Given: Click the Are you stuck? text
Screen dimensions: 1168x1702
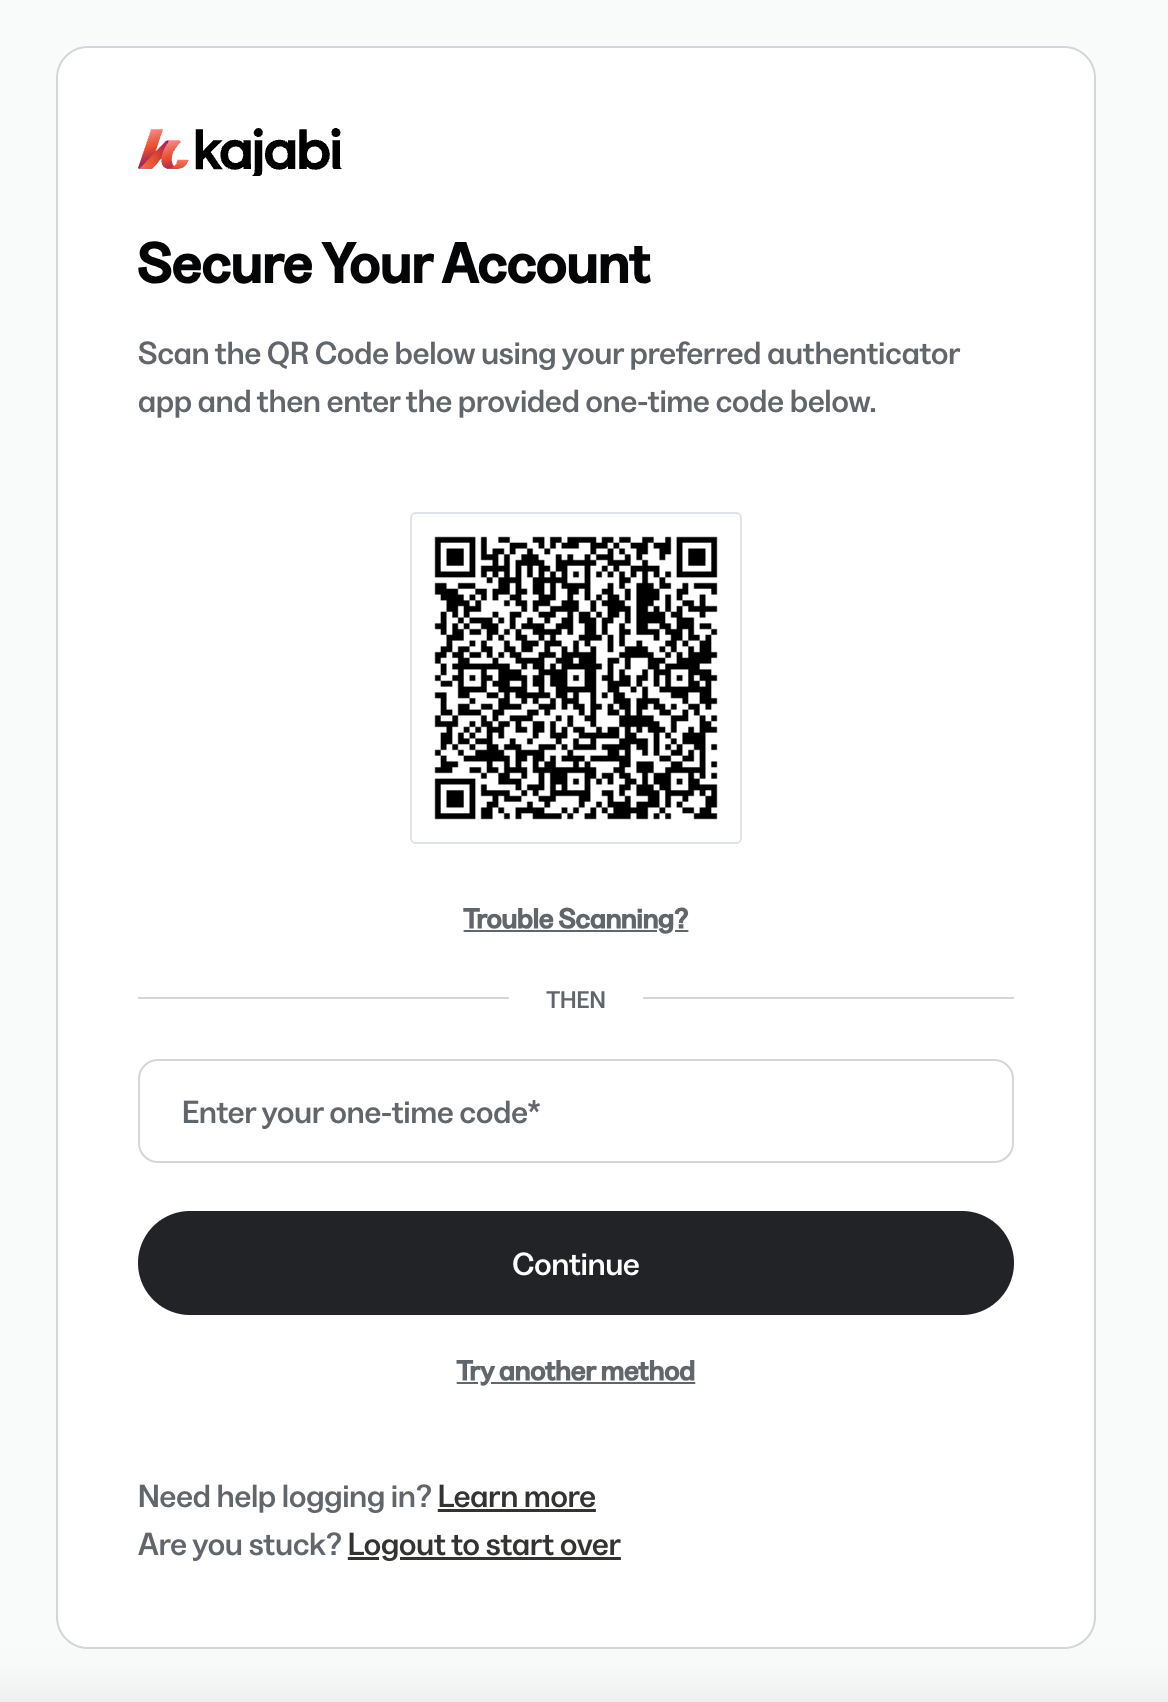Looking at the screenshot, I should pos(240,1545).
